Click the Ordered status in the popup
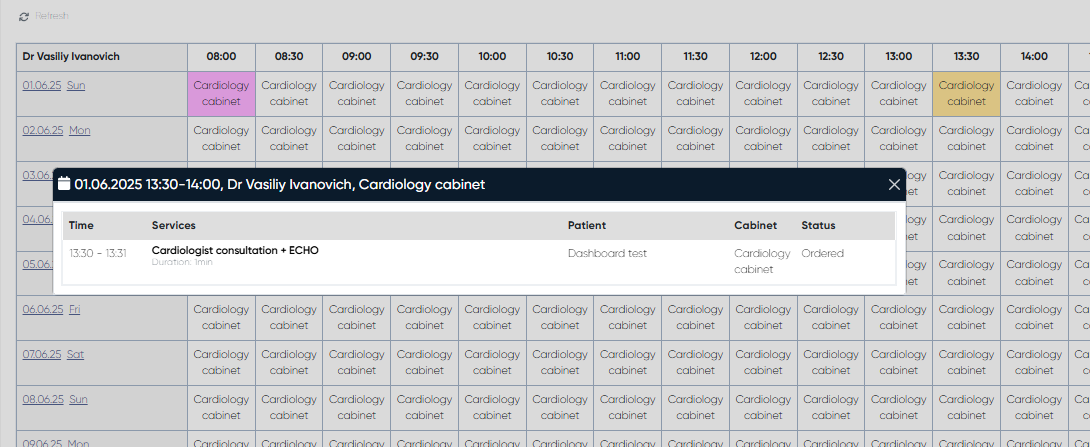This screenshot has width=1090, height=447. point(822,254)
